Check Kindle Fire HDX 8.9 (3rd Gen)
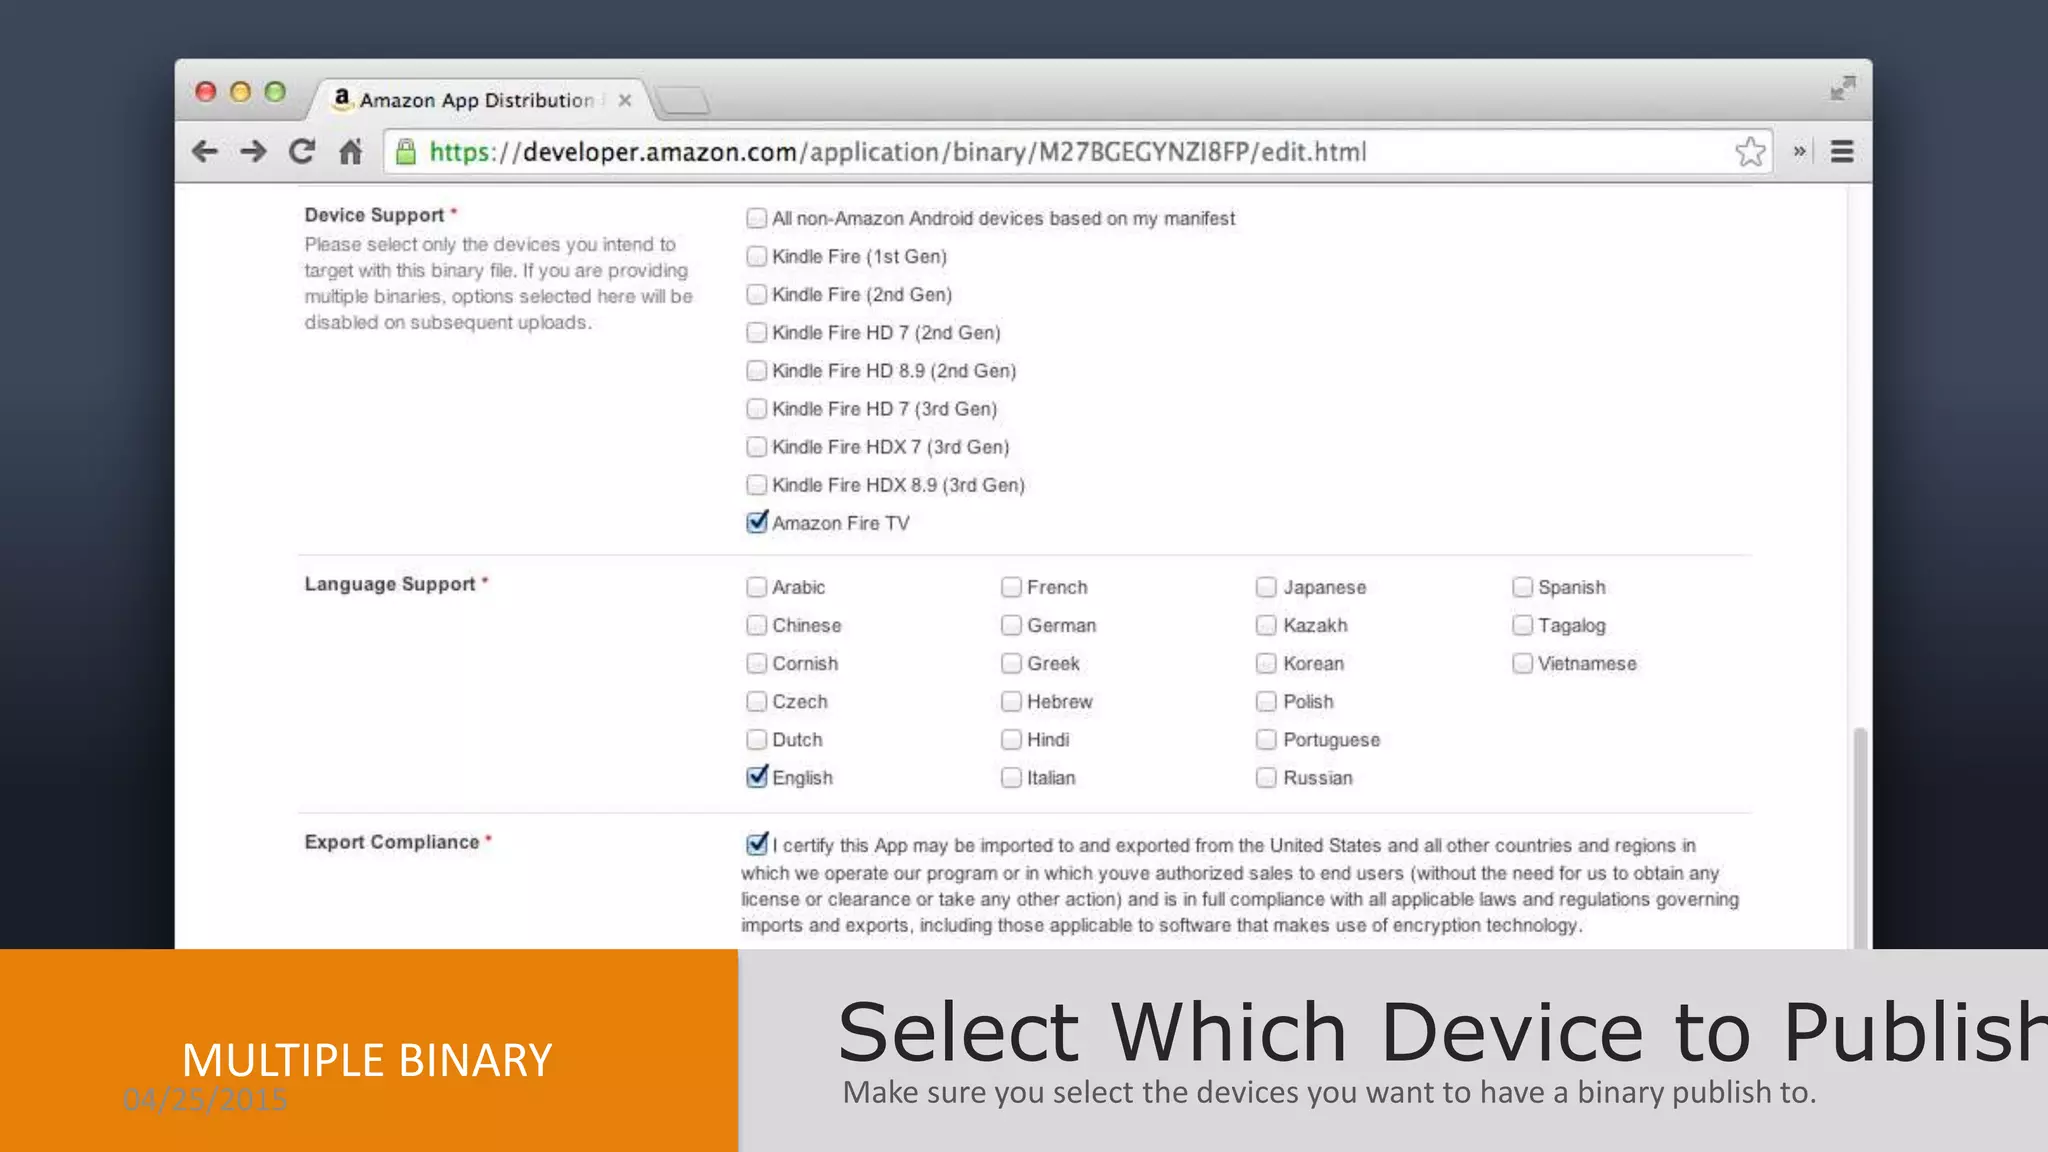This screenshot has height=1152, width=2048. pyautogui.click(x=757, y=484)
